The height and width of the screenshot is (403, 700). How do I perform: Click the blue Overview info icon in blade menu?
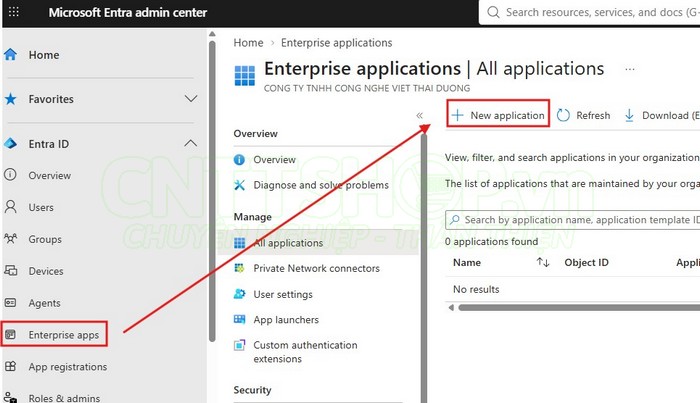[x=239, y=159]
